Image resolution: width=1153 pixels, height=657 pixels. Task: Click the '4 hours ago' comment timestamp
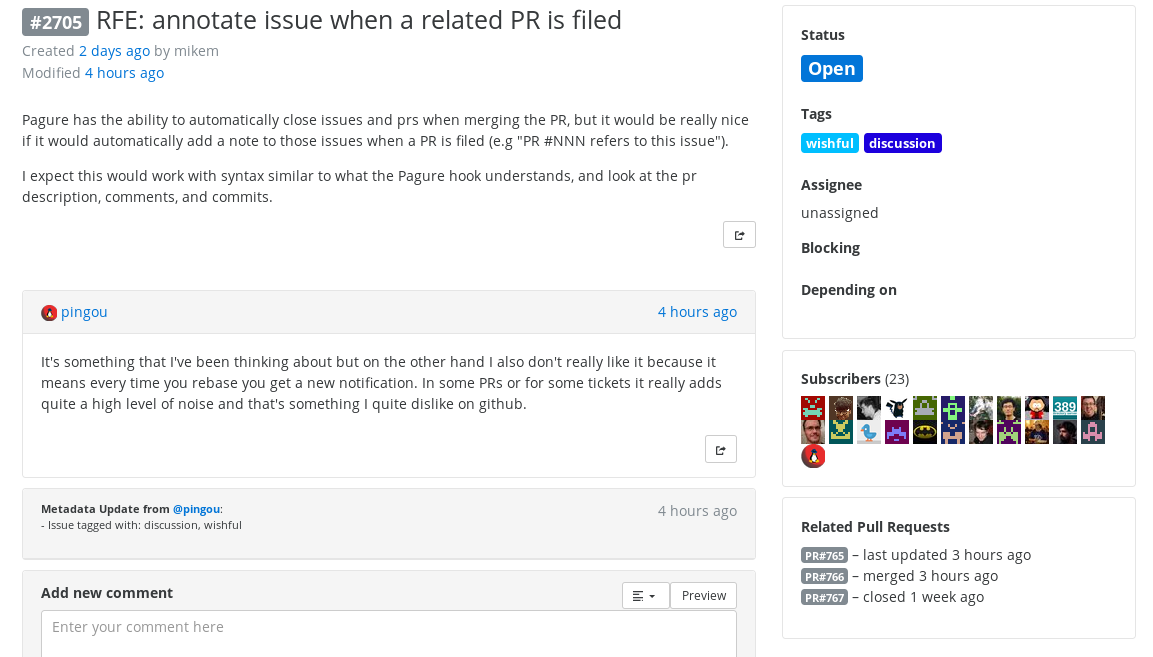[697, 312]
